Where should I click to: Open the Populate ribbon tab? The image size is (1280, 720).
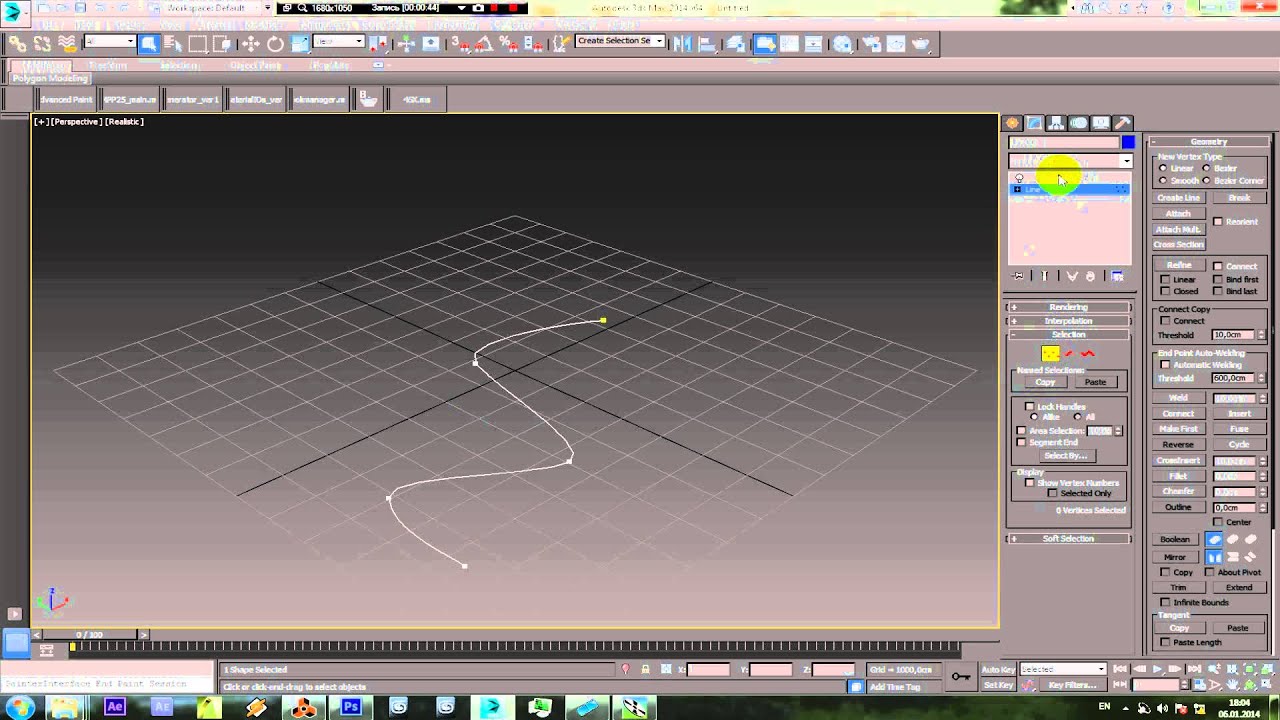click(329, 66)
